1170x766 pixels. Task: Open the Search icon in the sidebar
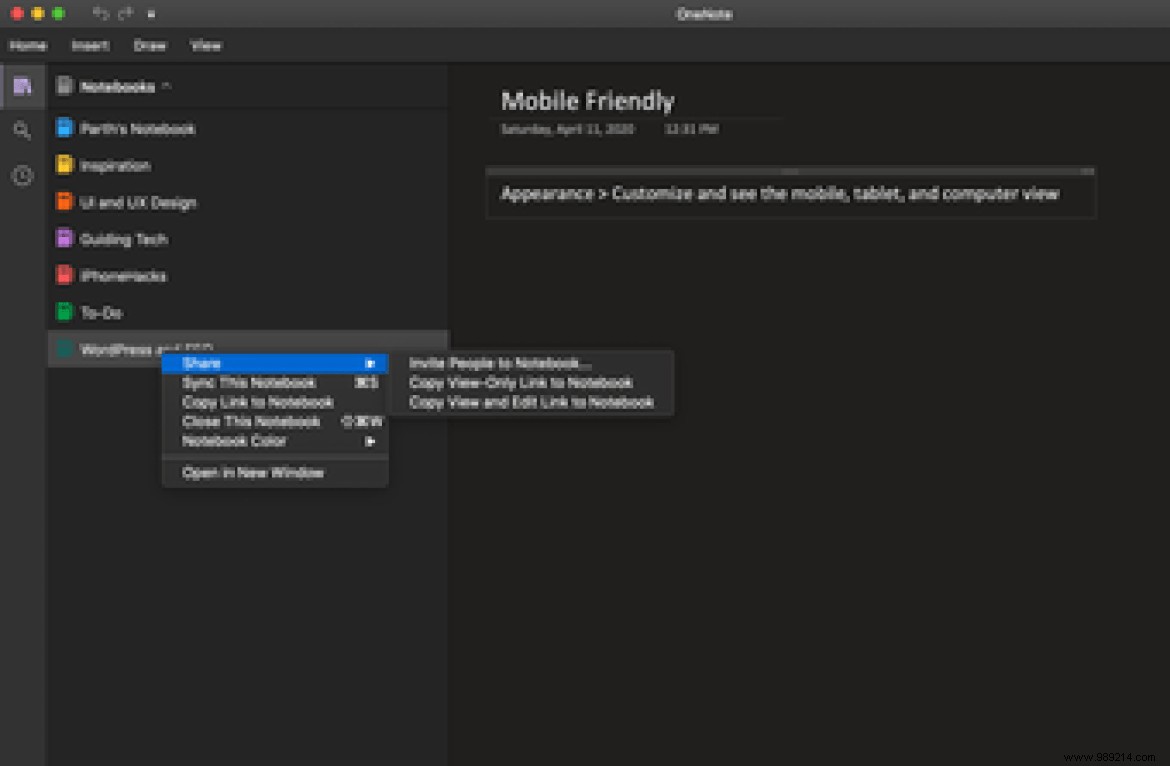click(x=21, y=130)
